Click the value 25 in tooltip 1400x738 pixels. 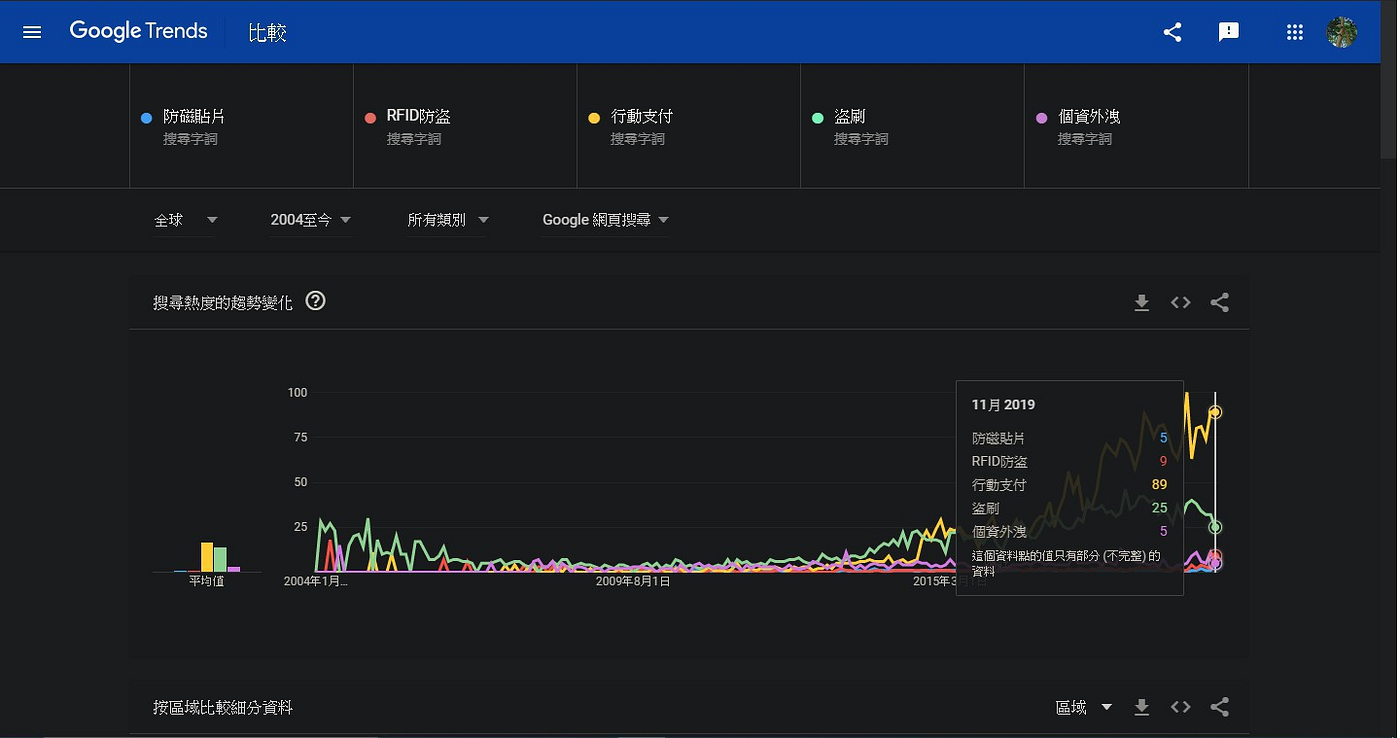[1159, 508]
